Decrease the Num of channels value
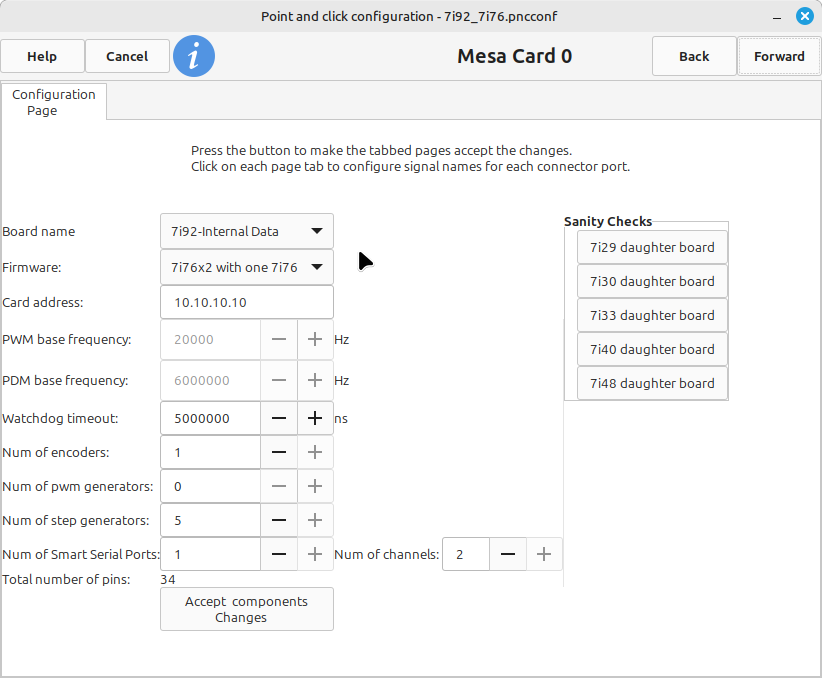This screenshot has width=822, height=678. pos(508,554)
